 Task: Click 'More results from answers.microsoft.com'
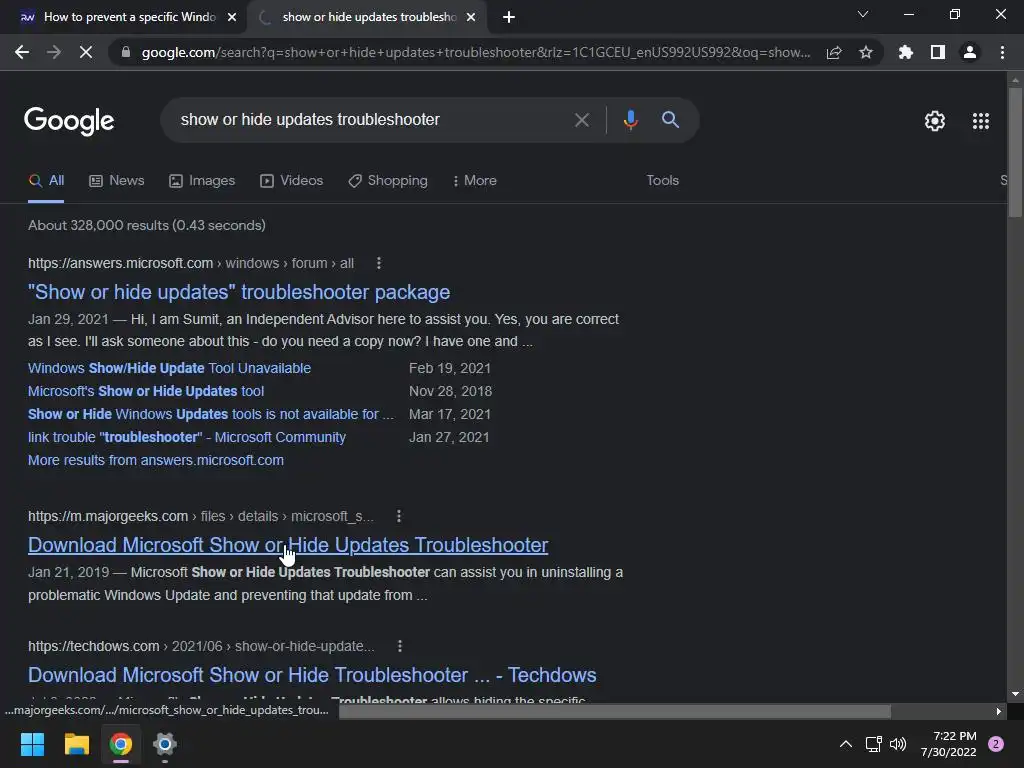pyautogui.click(x=155, y=460)
